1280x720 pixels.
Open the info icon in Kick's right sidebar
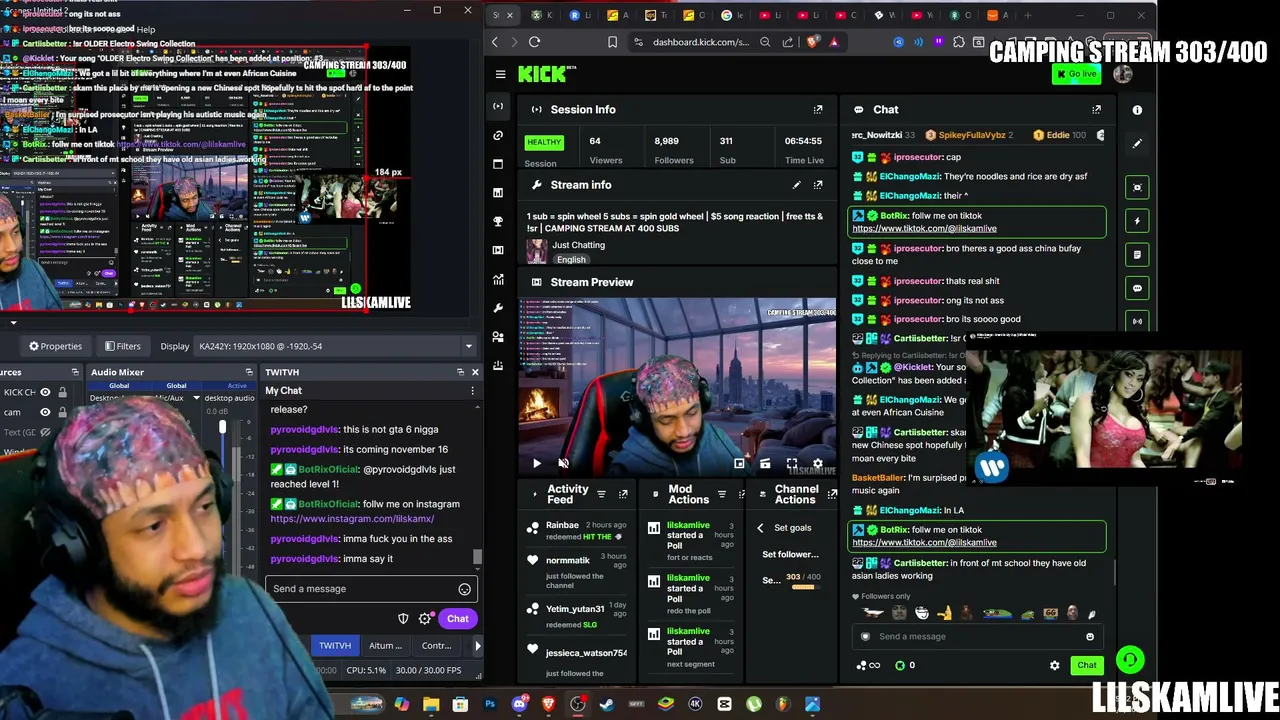pyautogui.click(x=1137, y=110)
